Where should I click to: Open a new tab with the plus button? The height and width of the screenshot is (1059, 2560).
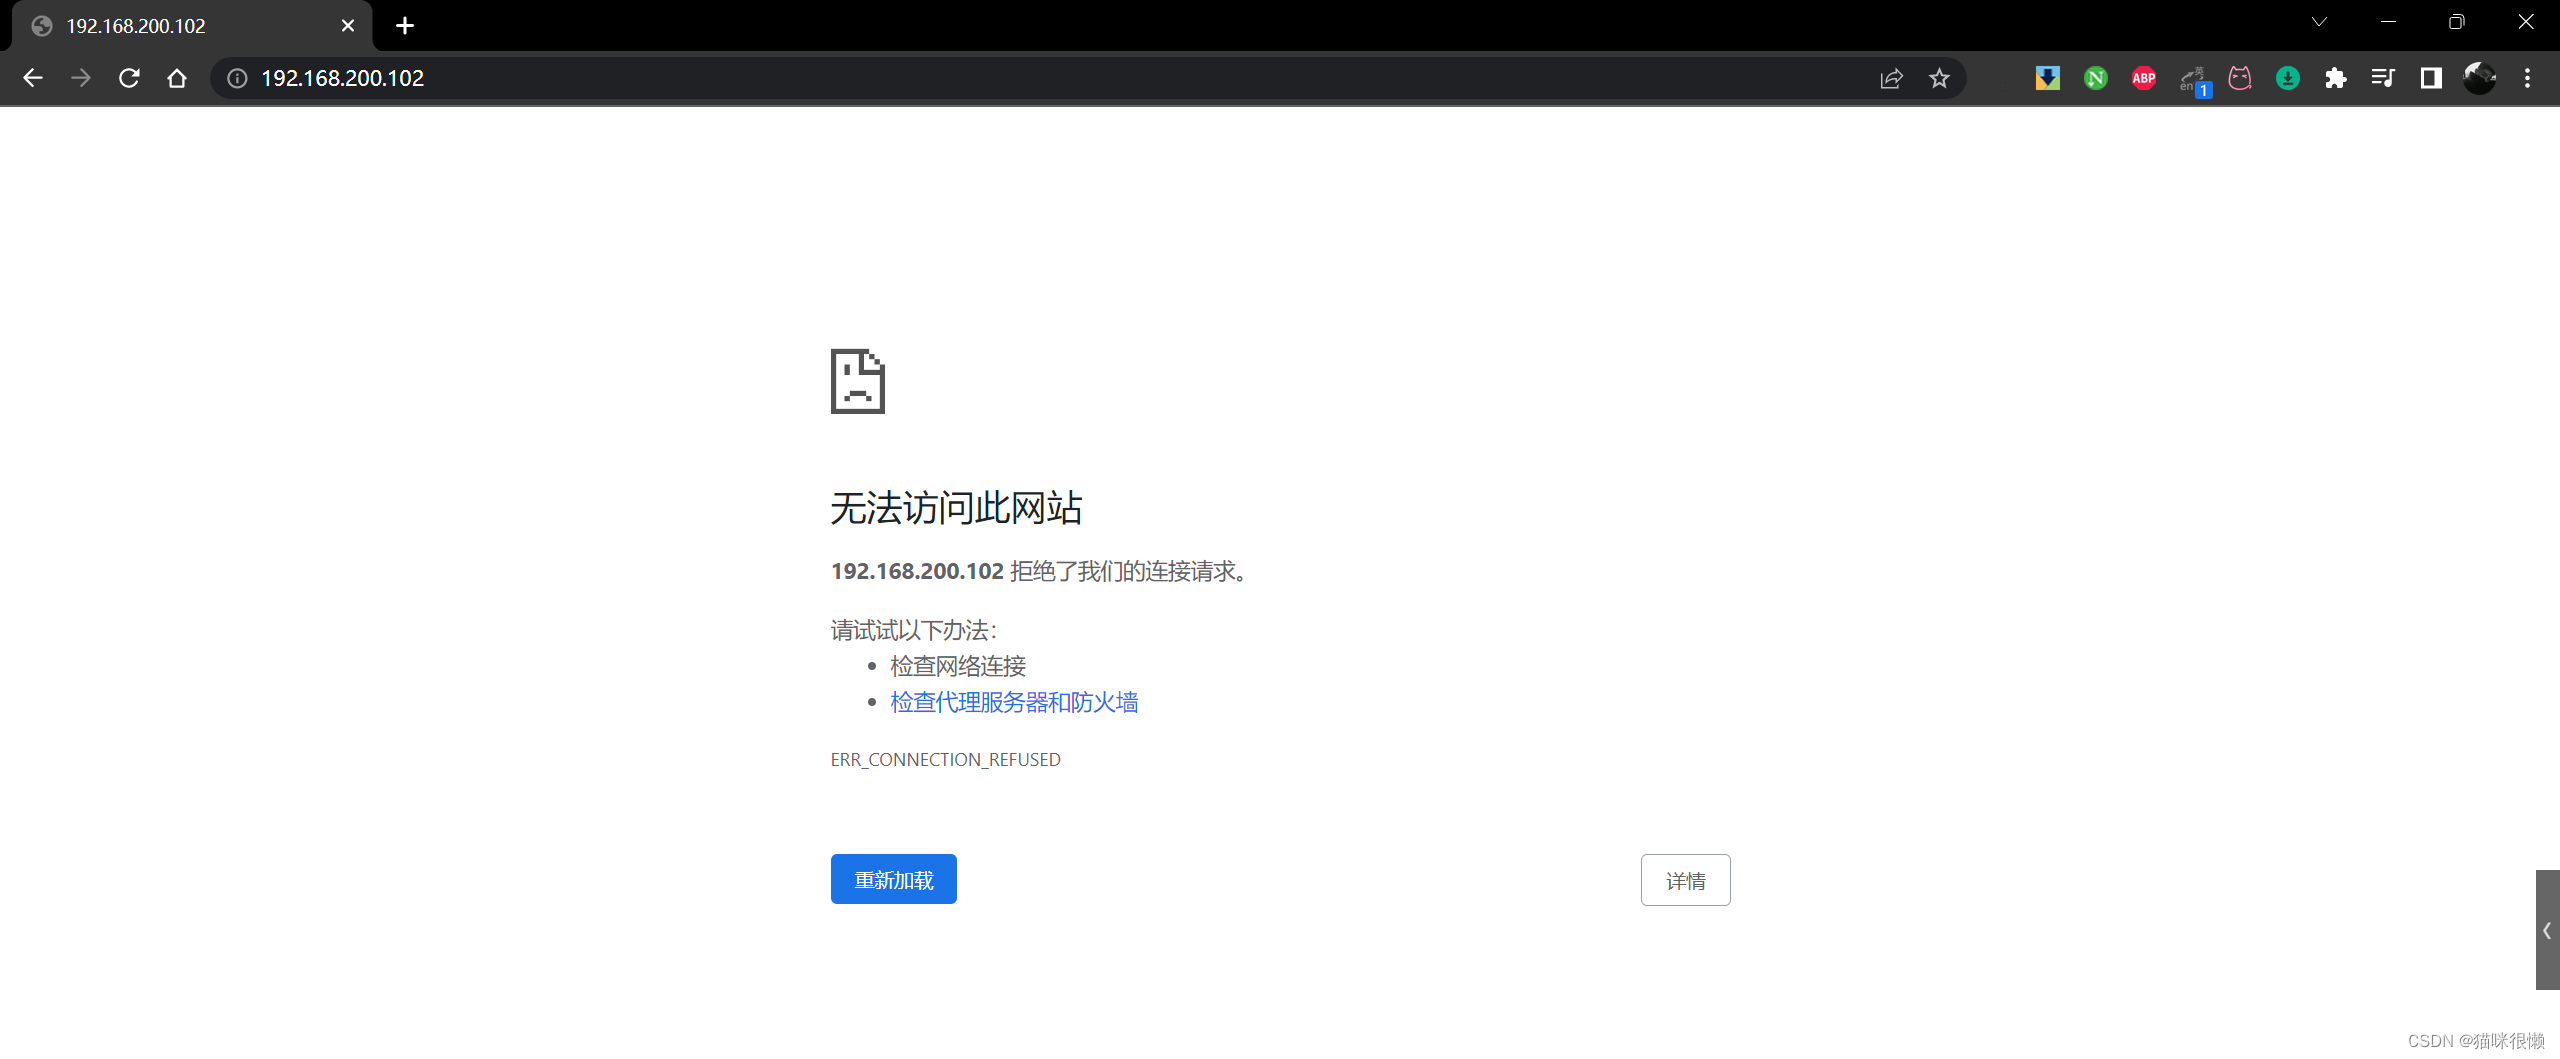[x=404, y=25]
